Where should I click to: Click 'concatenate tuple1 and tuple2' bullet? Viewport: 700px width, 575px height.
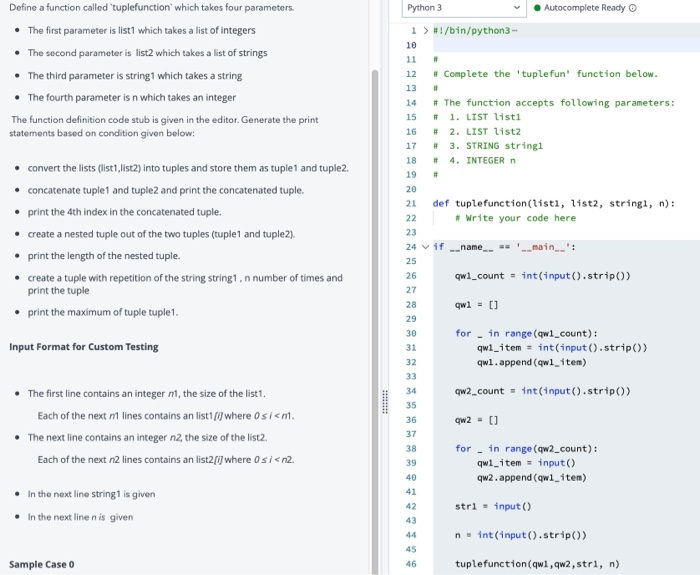[x=166, y=190]
